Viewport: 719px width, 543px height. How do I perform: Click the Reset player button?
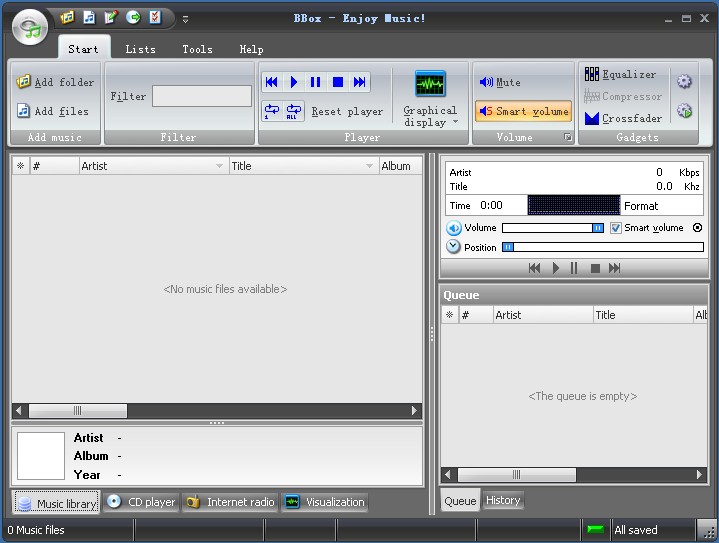pos(347,112)
